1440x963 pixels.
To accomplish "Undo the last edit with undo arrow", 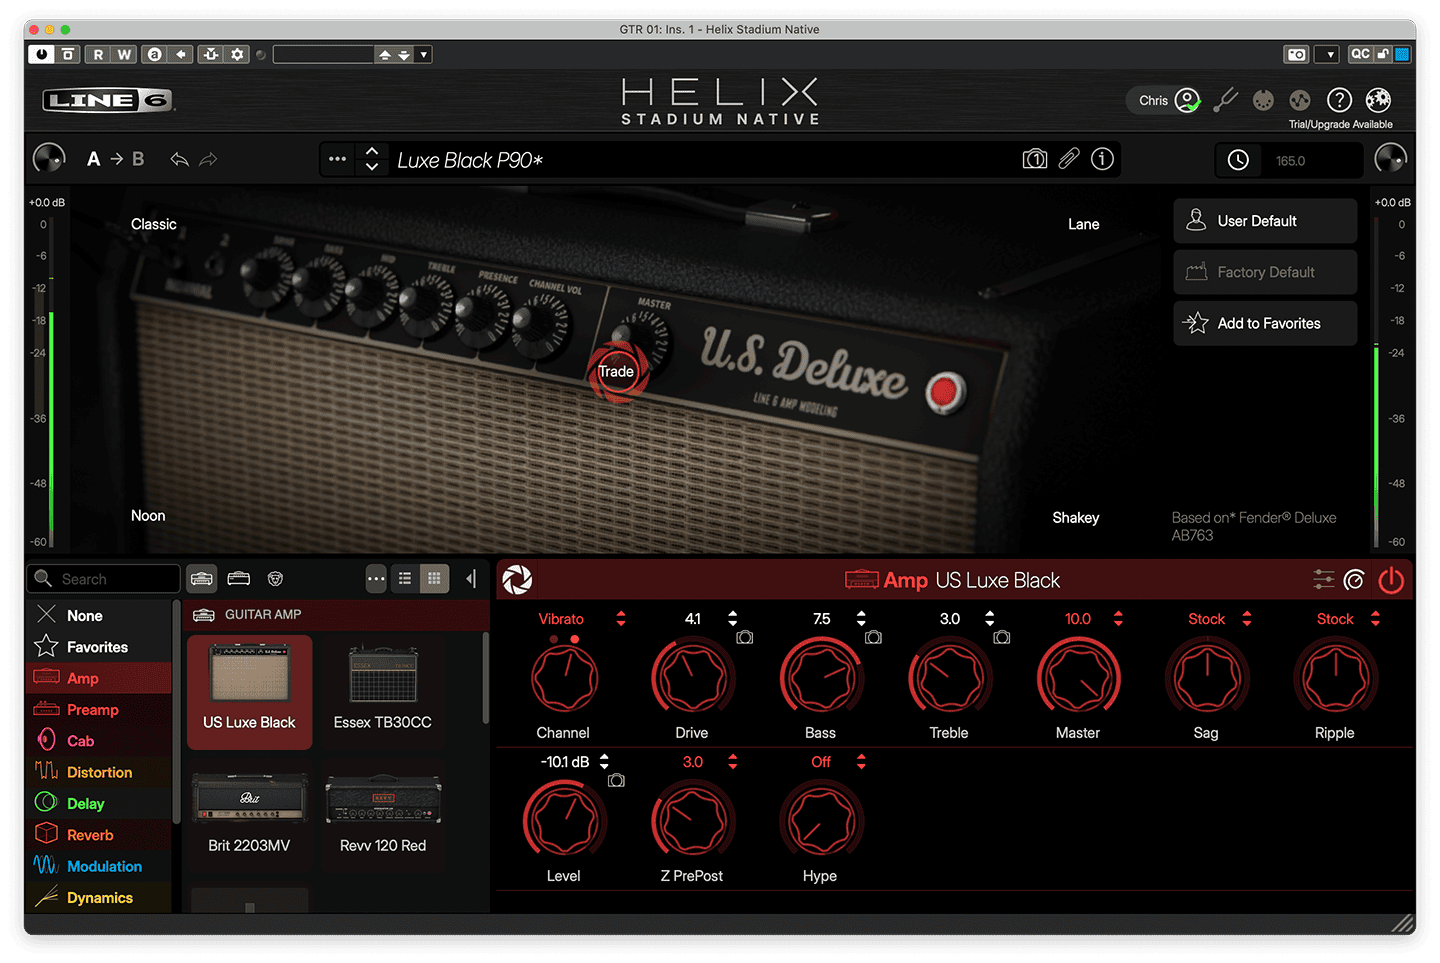I will click(x=179, y=159).
